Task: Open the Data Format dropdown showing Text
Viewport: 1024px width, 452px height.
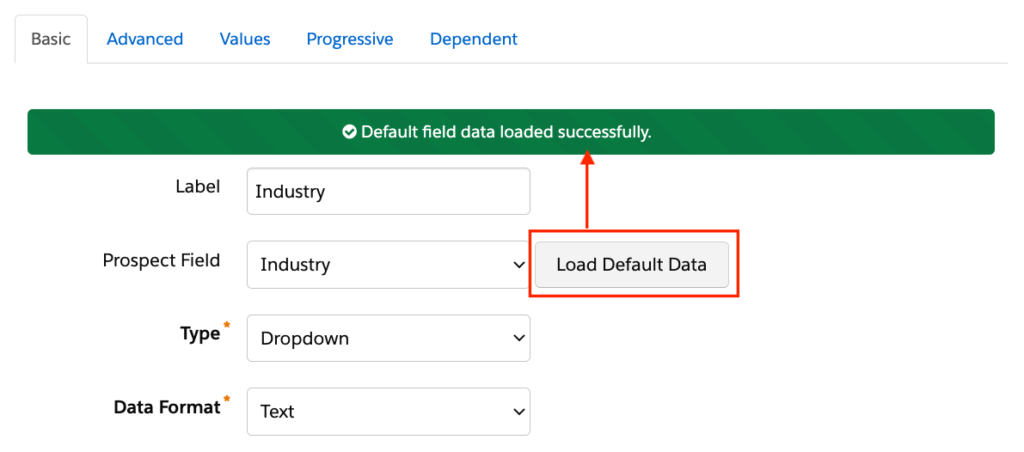Action: (x=389, y=412)
